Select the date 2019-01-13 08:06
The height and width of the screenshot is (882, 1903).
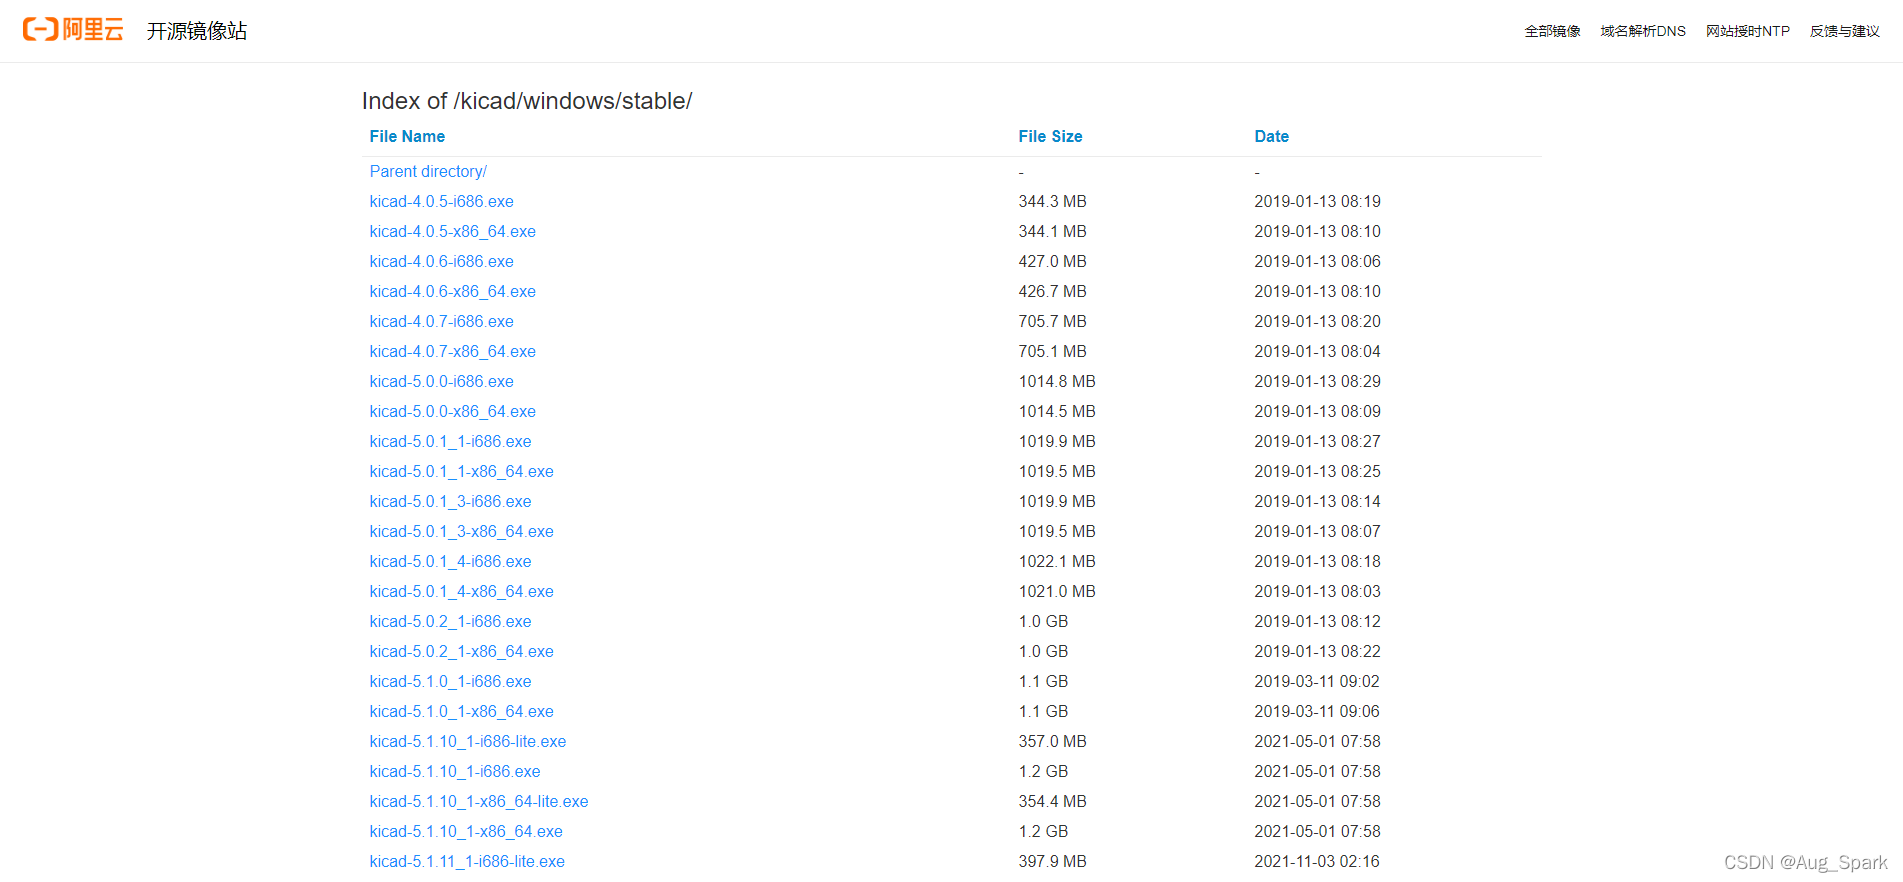[1317, 261]
